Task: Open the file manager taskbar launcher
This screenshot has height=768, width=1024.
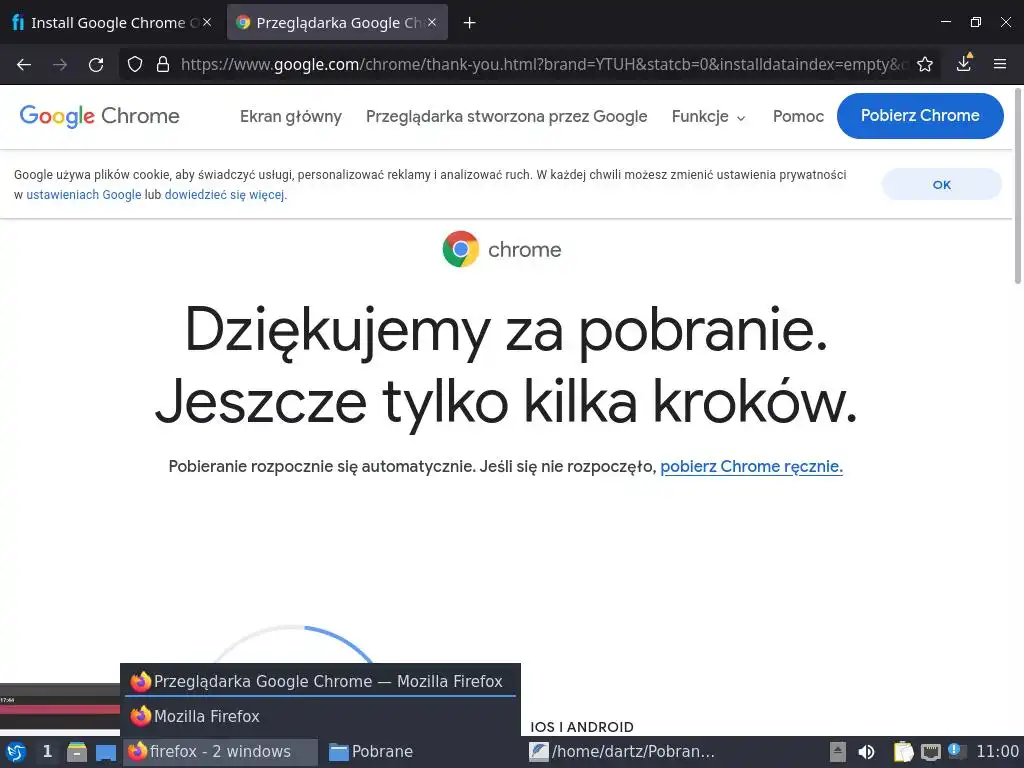Action: click(x=77, y=752)
